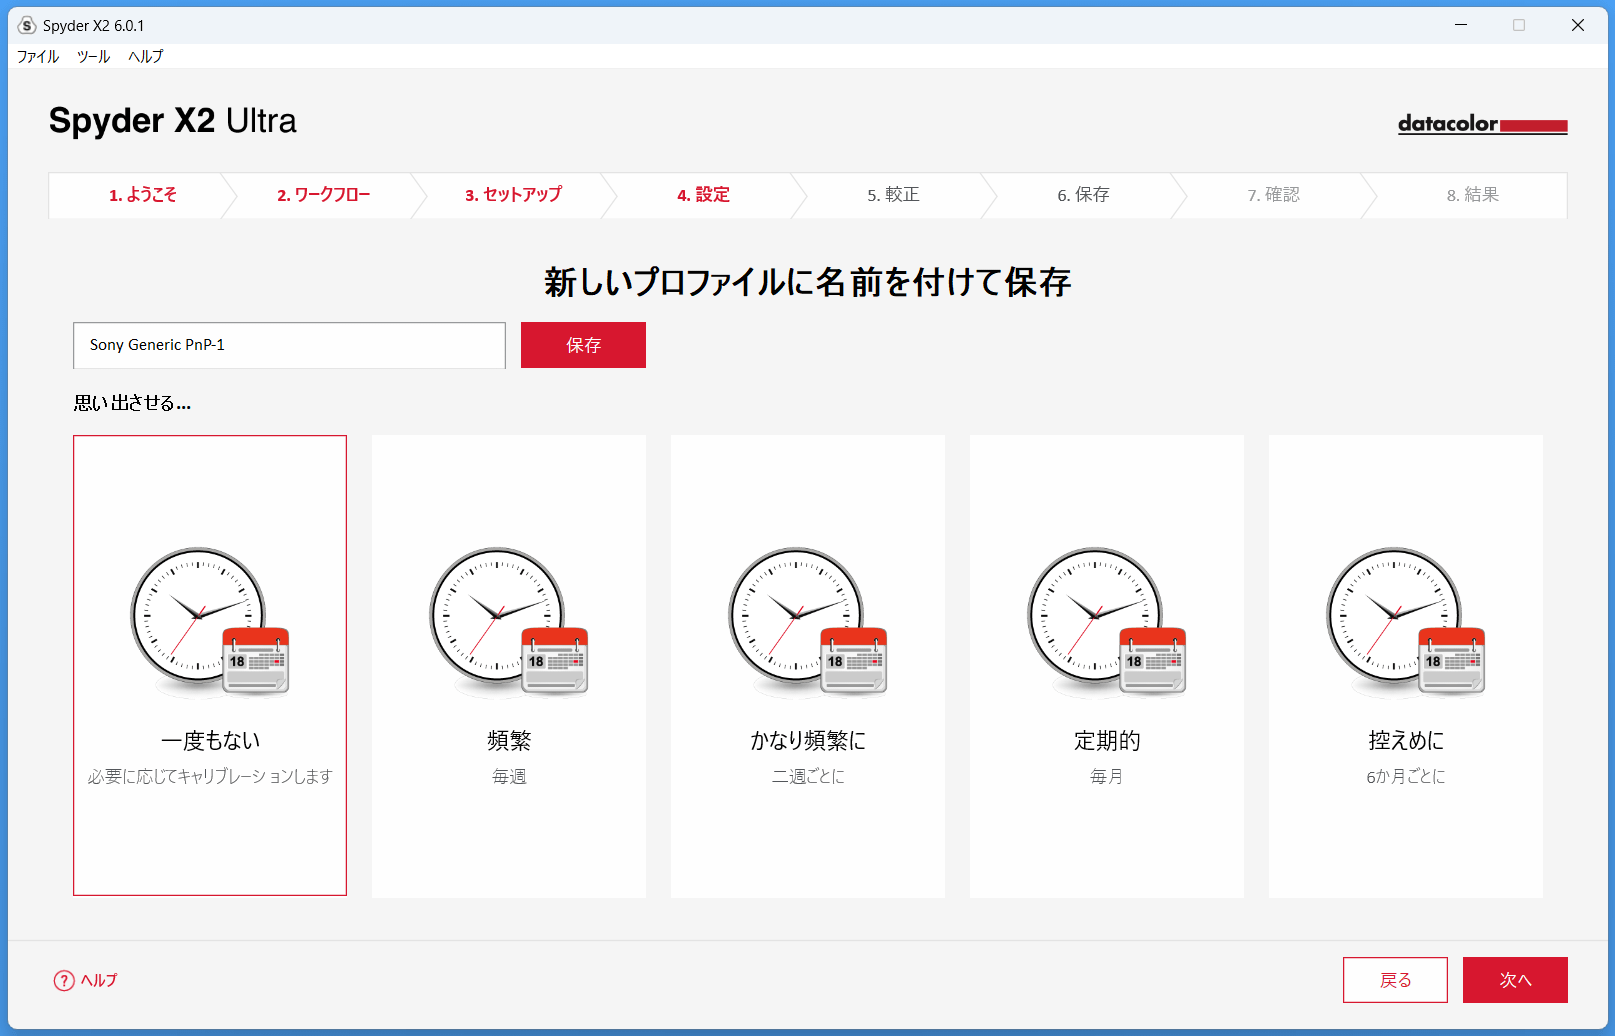Click the 次へ next button
This screenshot has width=1615, height=1036.
(1515, 980)
